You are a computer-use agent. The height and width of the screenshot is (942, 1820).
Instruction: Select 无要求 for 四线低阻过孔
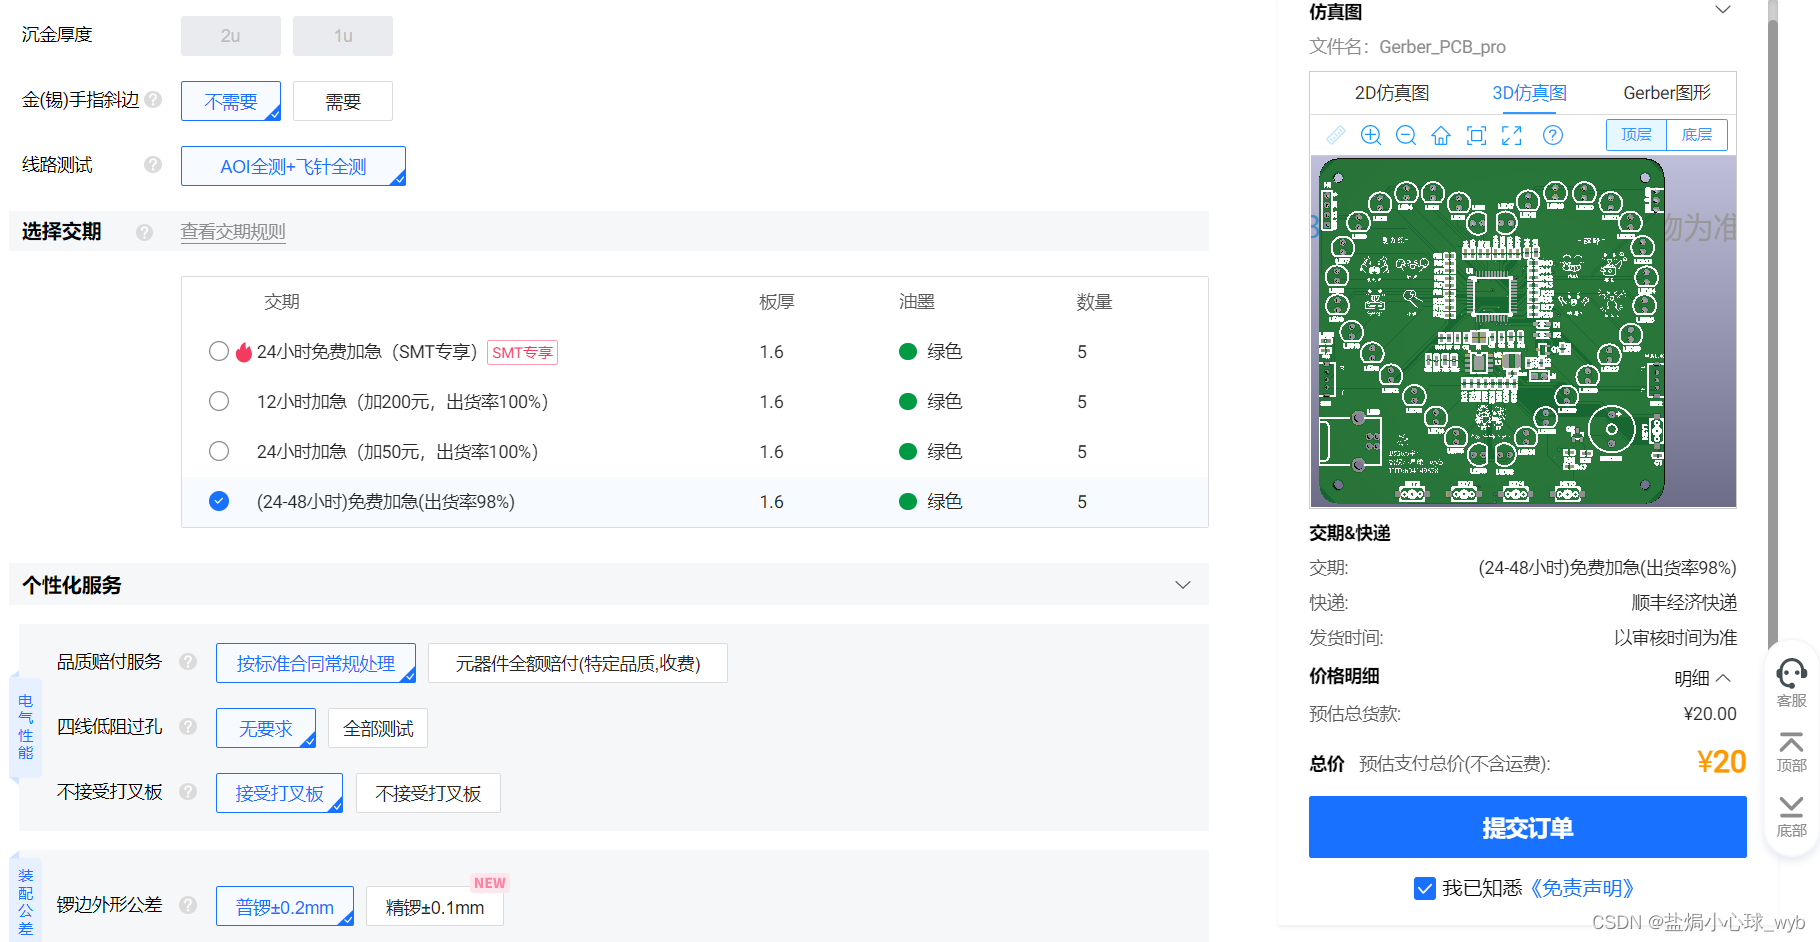tap(266, 728)
